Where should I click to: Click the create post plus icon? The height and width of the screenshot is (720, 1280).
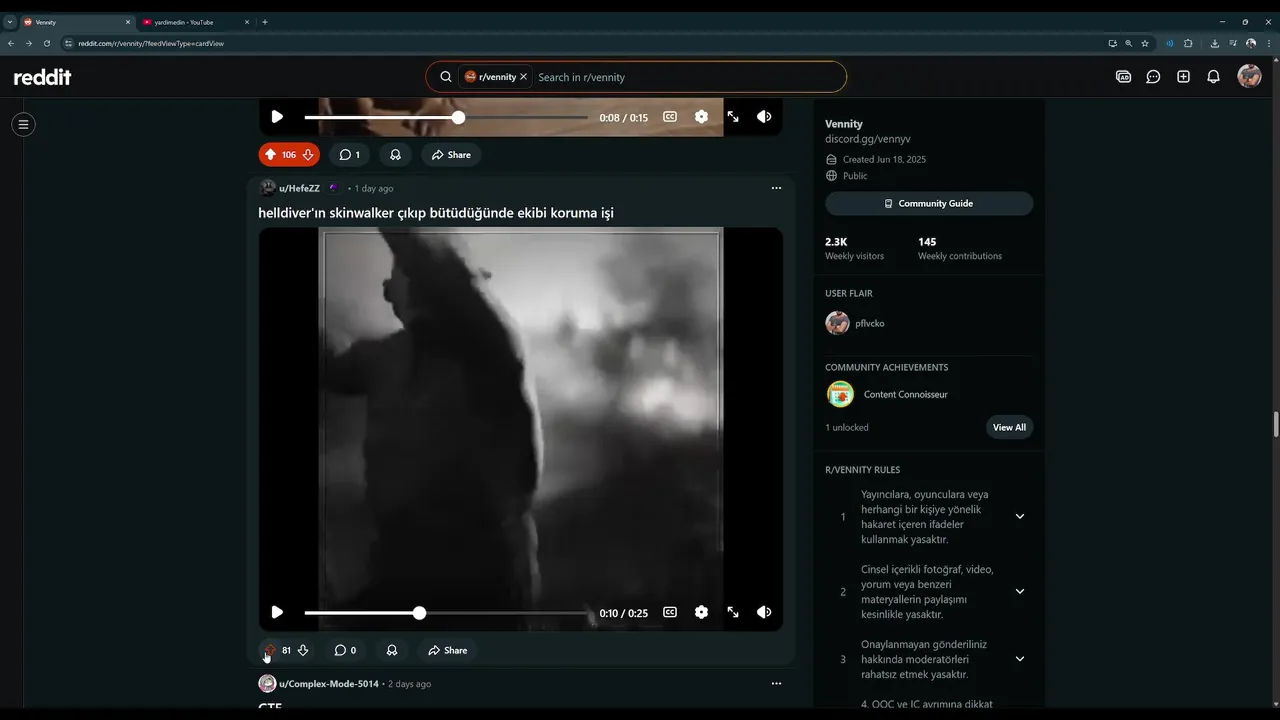[1183, 77]
